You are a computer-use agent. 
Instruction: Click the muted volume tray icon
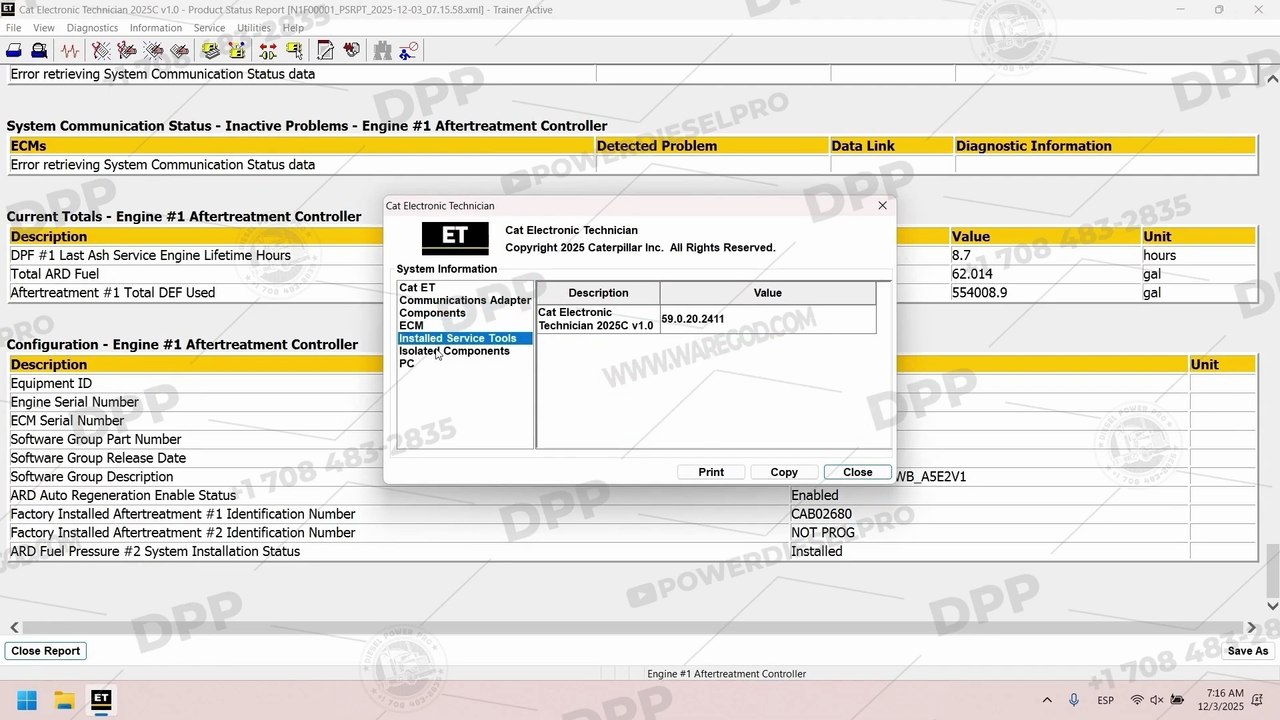click(x=1157, y=700)
